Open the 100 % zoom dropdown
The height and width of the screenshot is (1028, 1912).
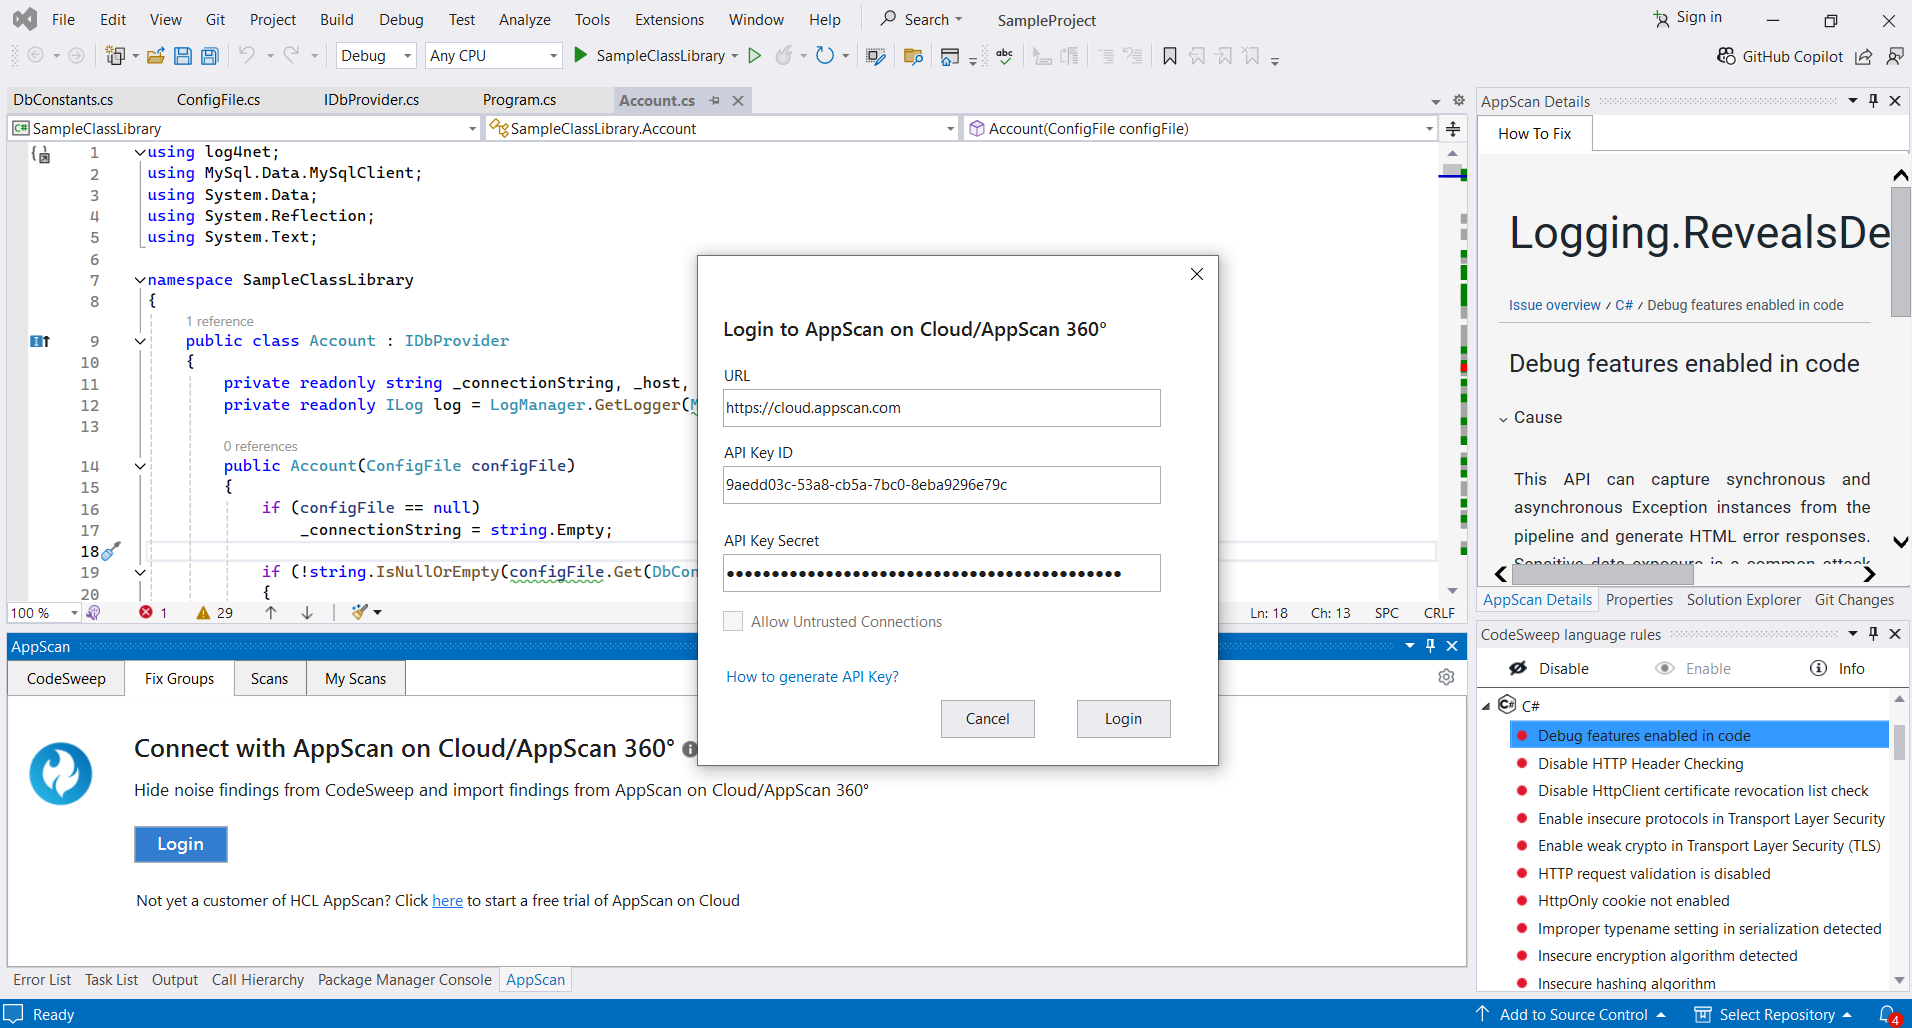pos(44,612)
